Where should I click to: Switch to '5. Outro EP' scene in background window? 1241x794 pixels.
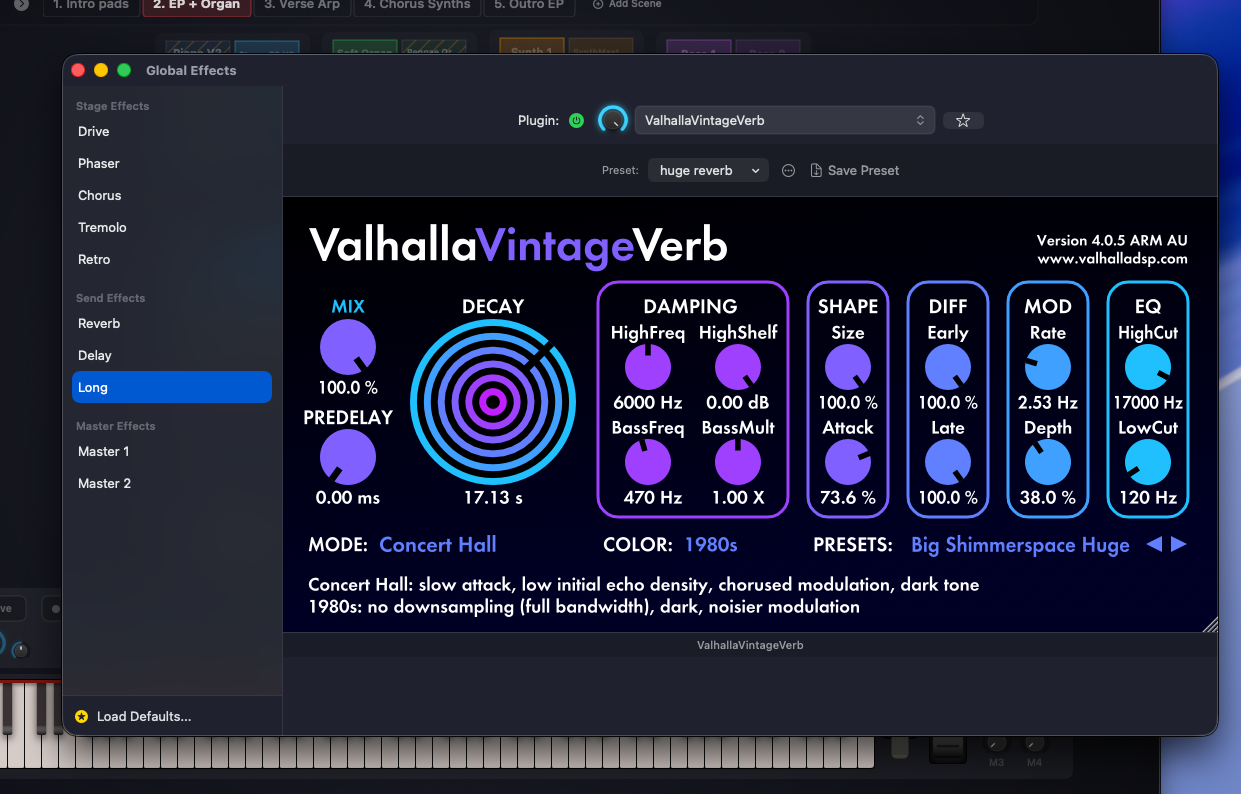pyautogui.click(x=528, y=5)
